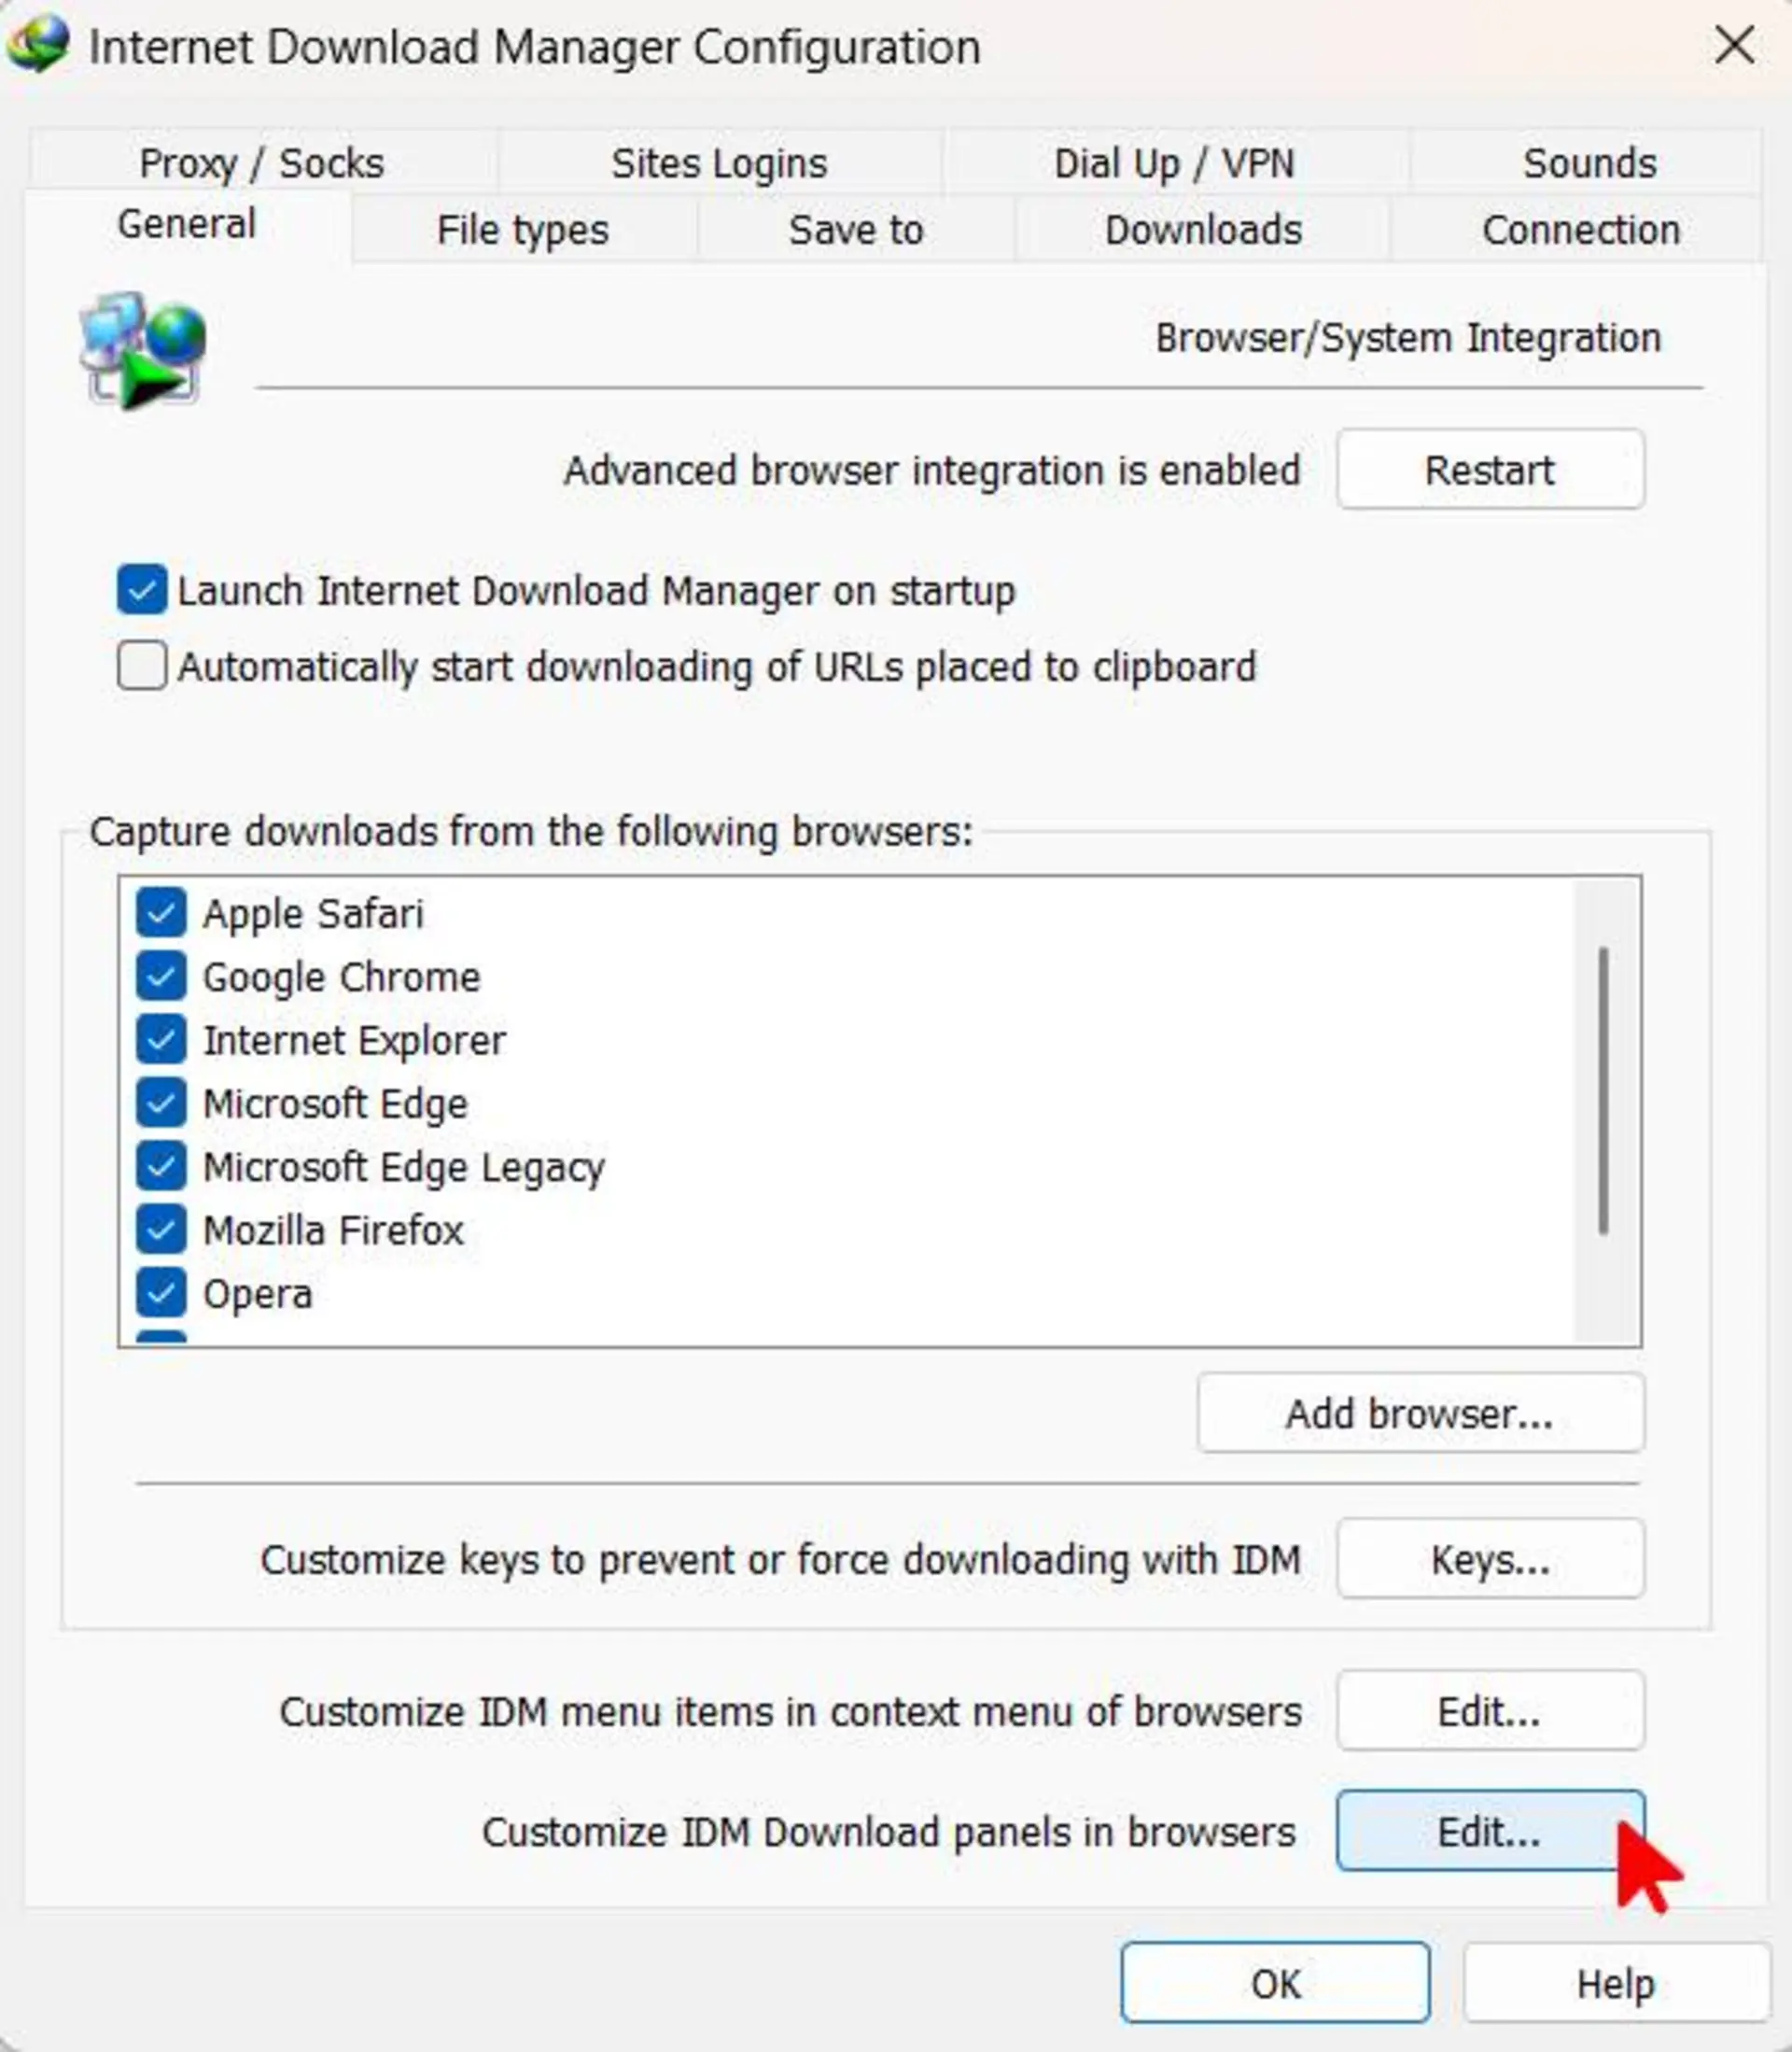1792x2052 pixels.
Task: Uncheck Google Chrome in the browser list
Action: click(x=161, y=976)
